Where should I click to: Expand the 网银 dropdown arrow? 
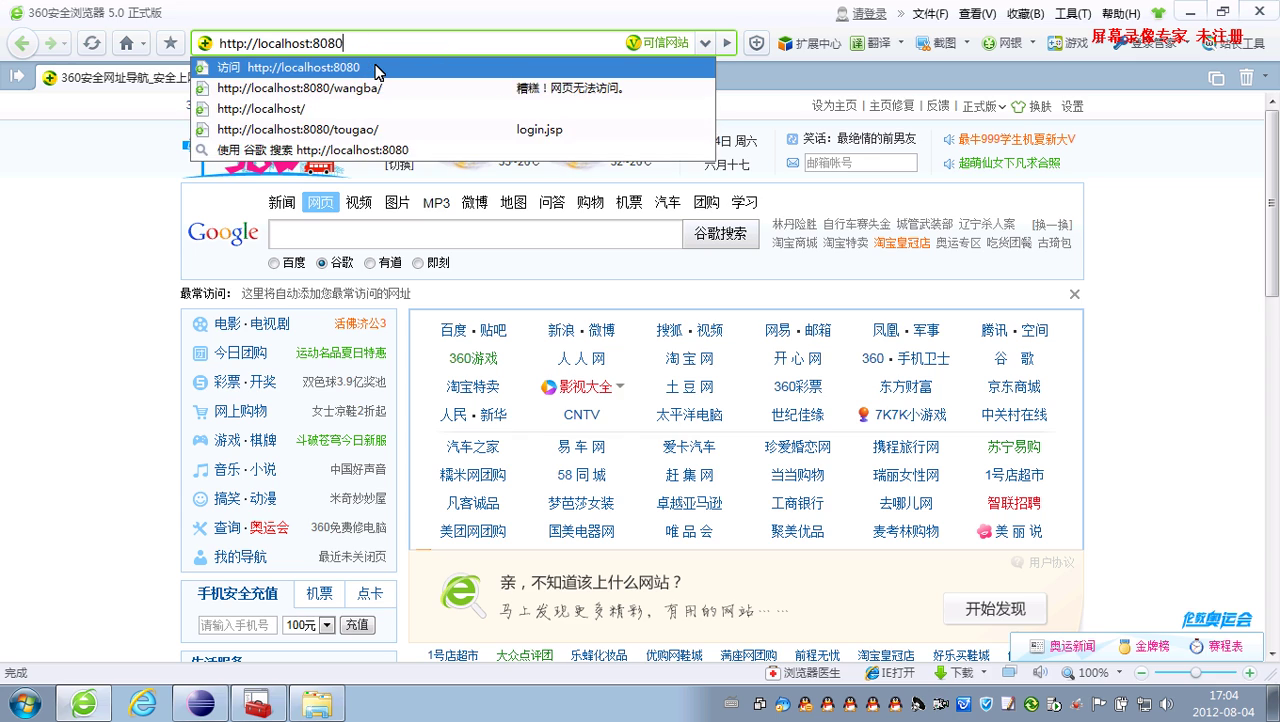(x=1031, y=43)
